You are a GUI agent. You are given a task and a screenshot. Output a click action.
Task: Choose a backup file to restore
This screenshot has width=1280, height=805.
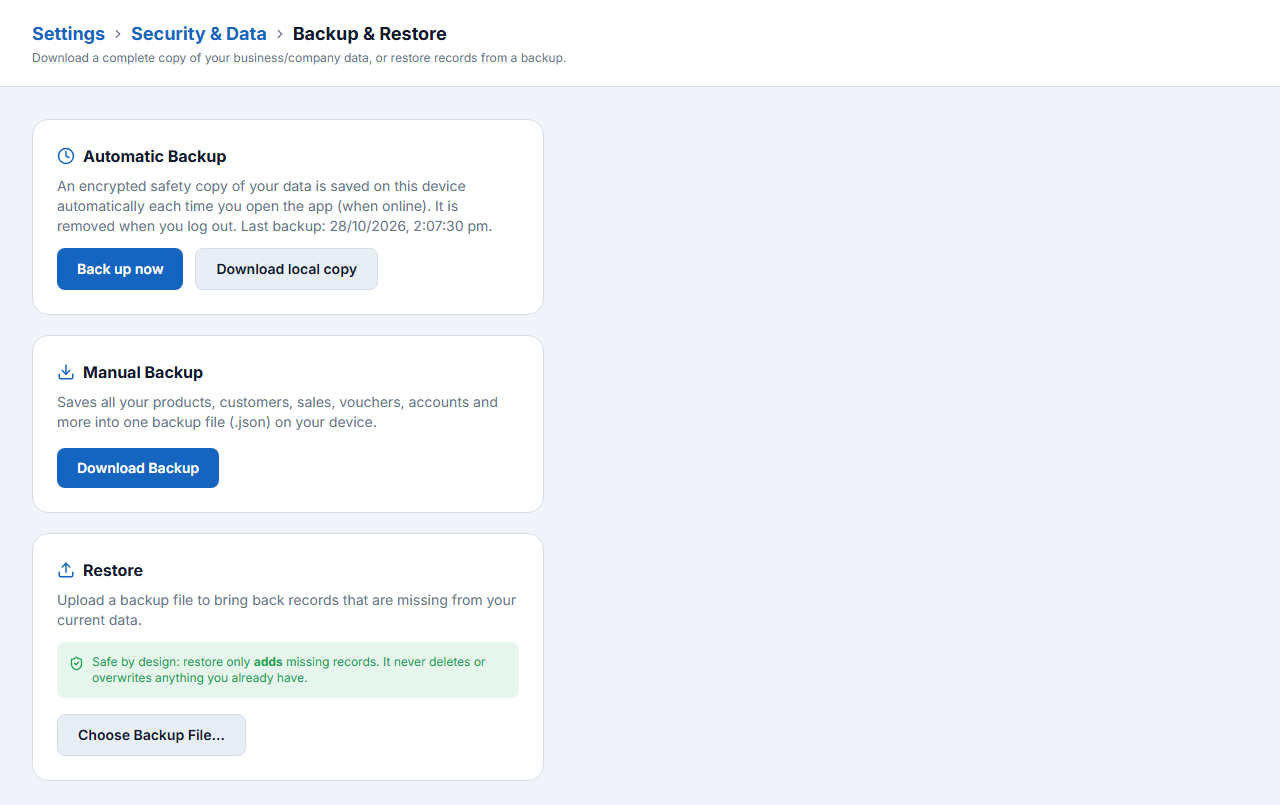coord(151,735)
